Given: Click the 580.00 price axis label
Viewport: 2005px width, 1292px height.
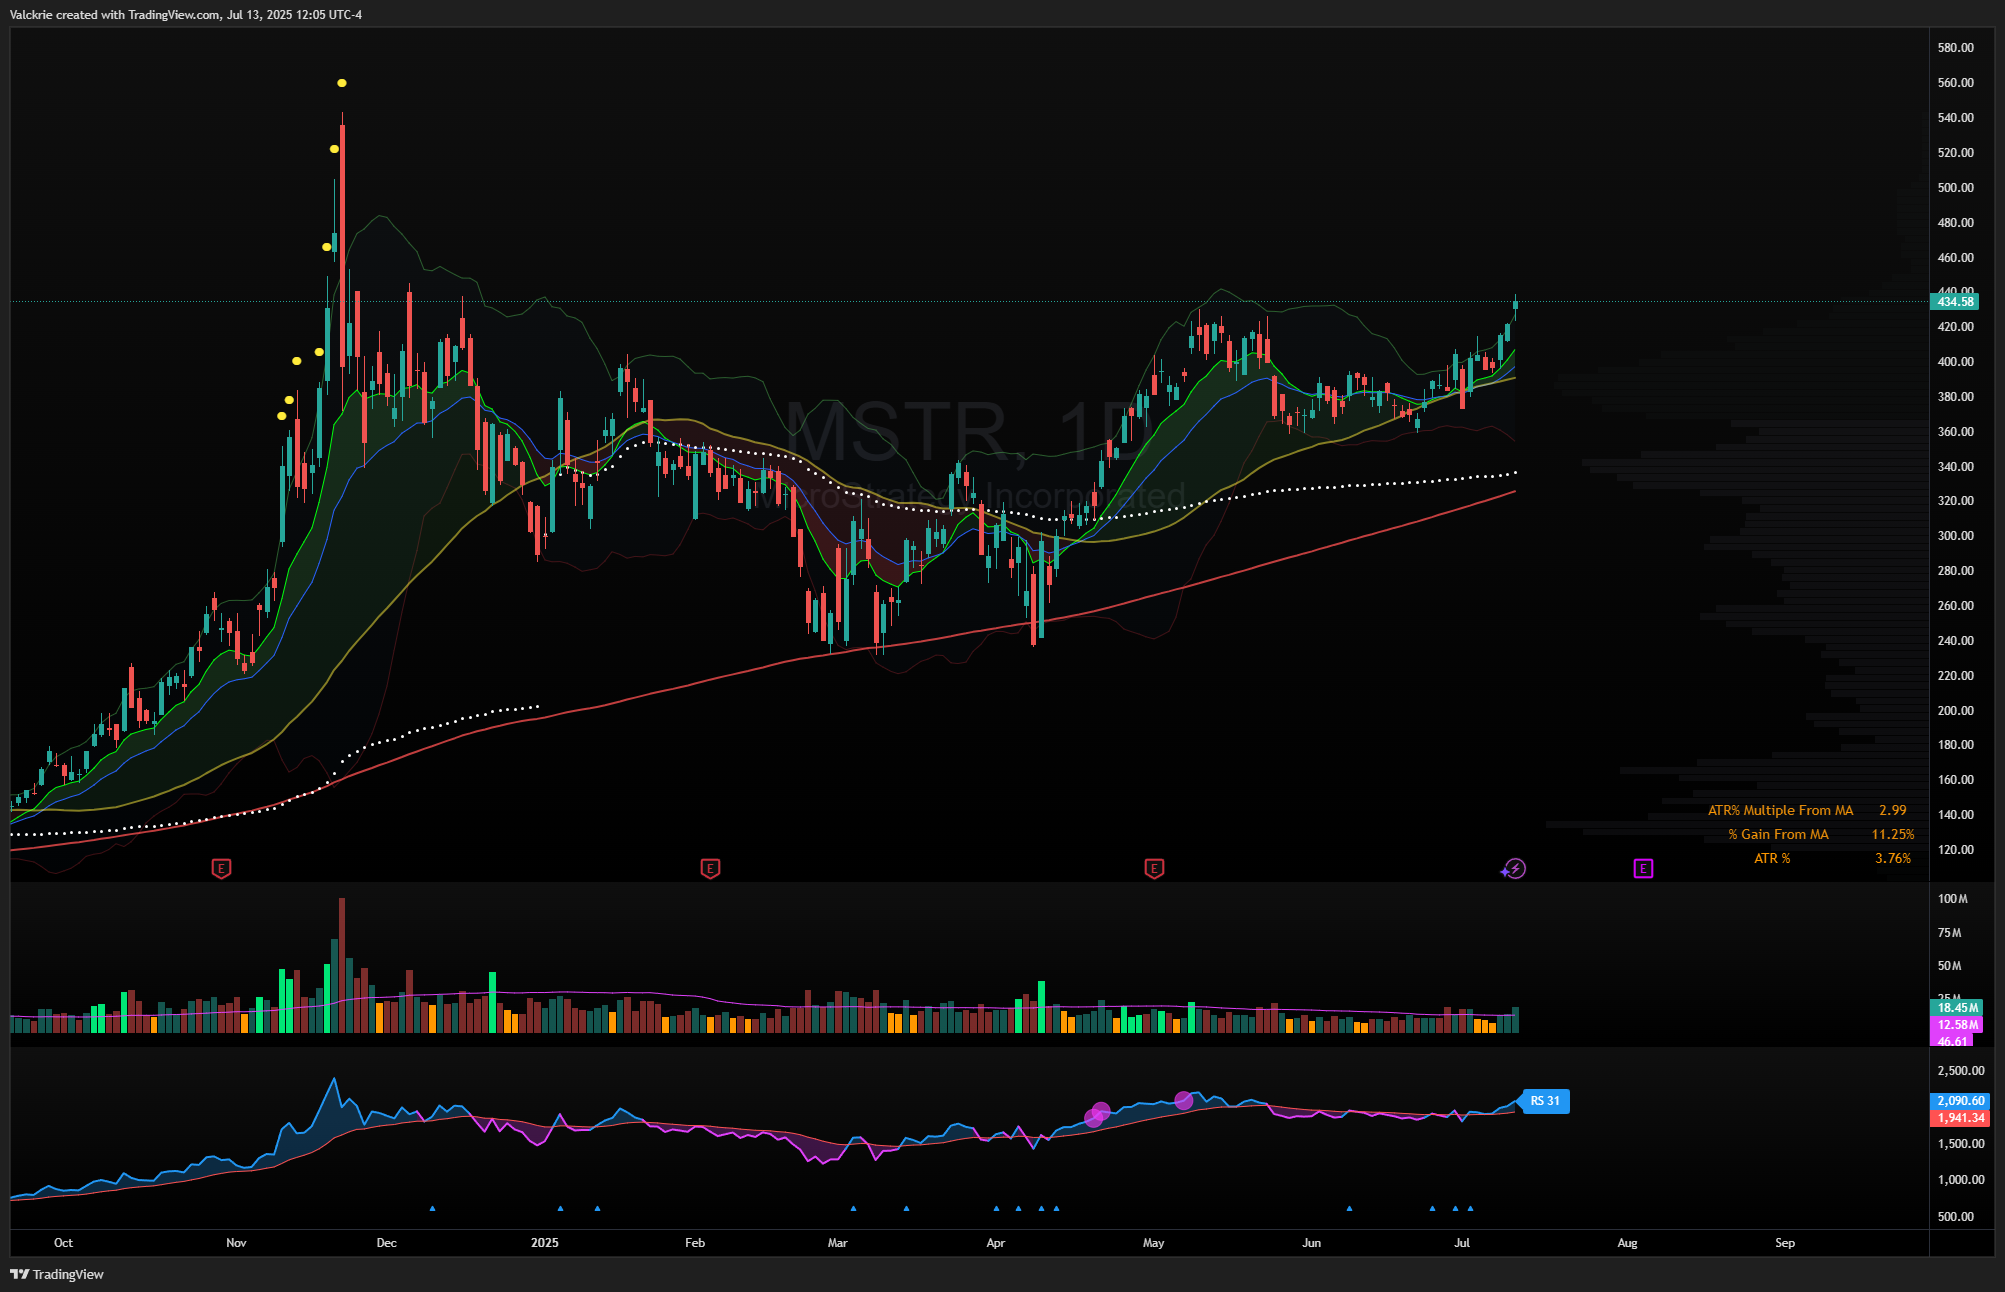Looking at the screenshot, I should (x=1955, y=47).
